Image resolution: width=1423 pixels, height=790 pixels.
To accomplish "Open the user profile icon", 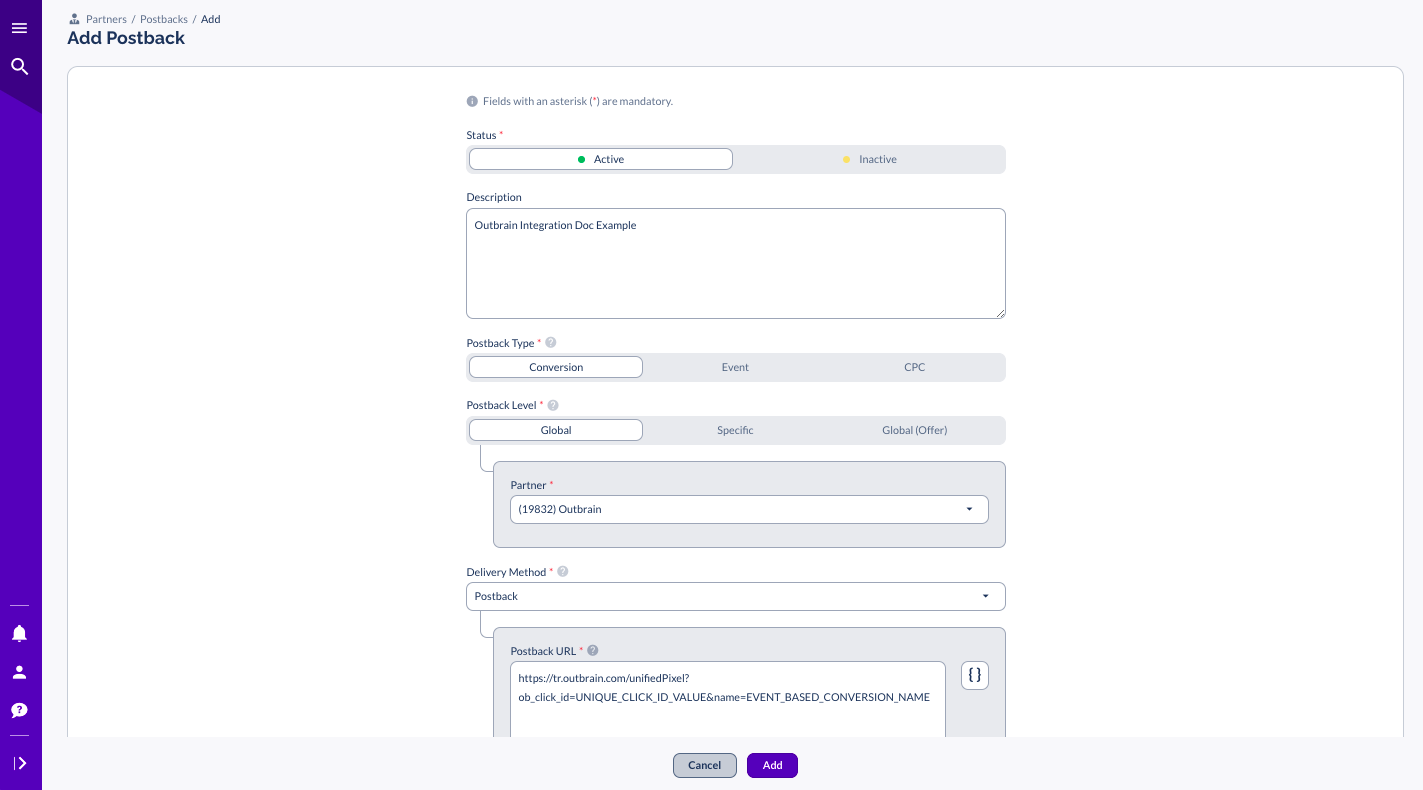I will (x=19, y=672).
